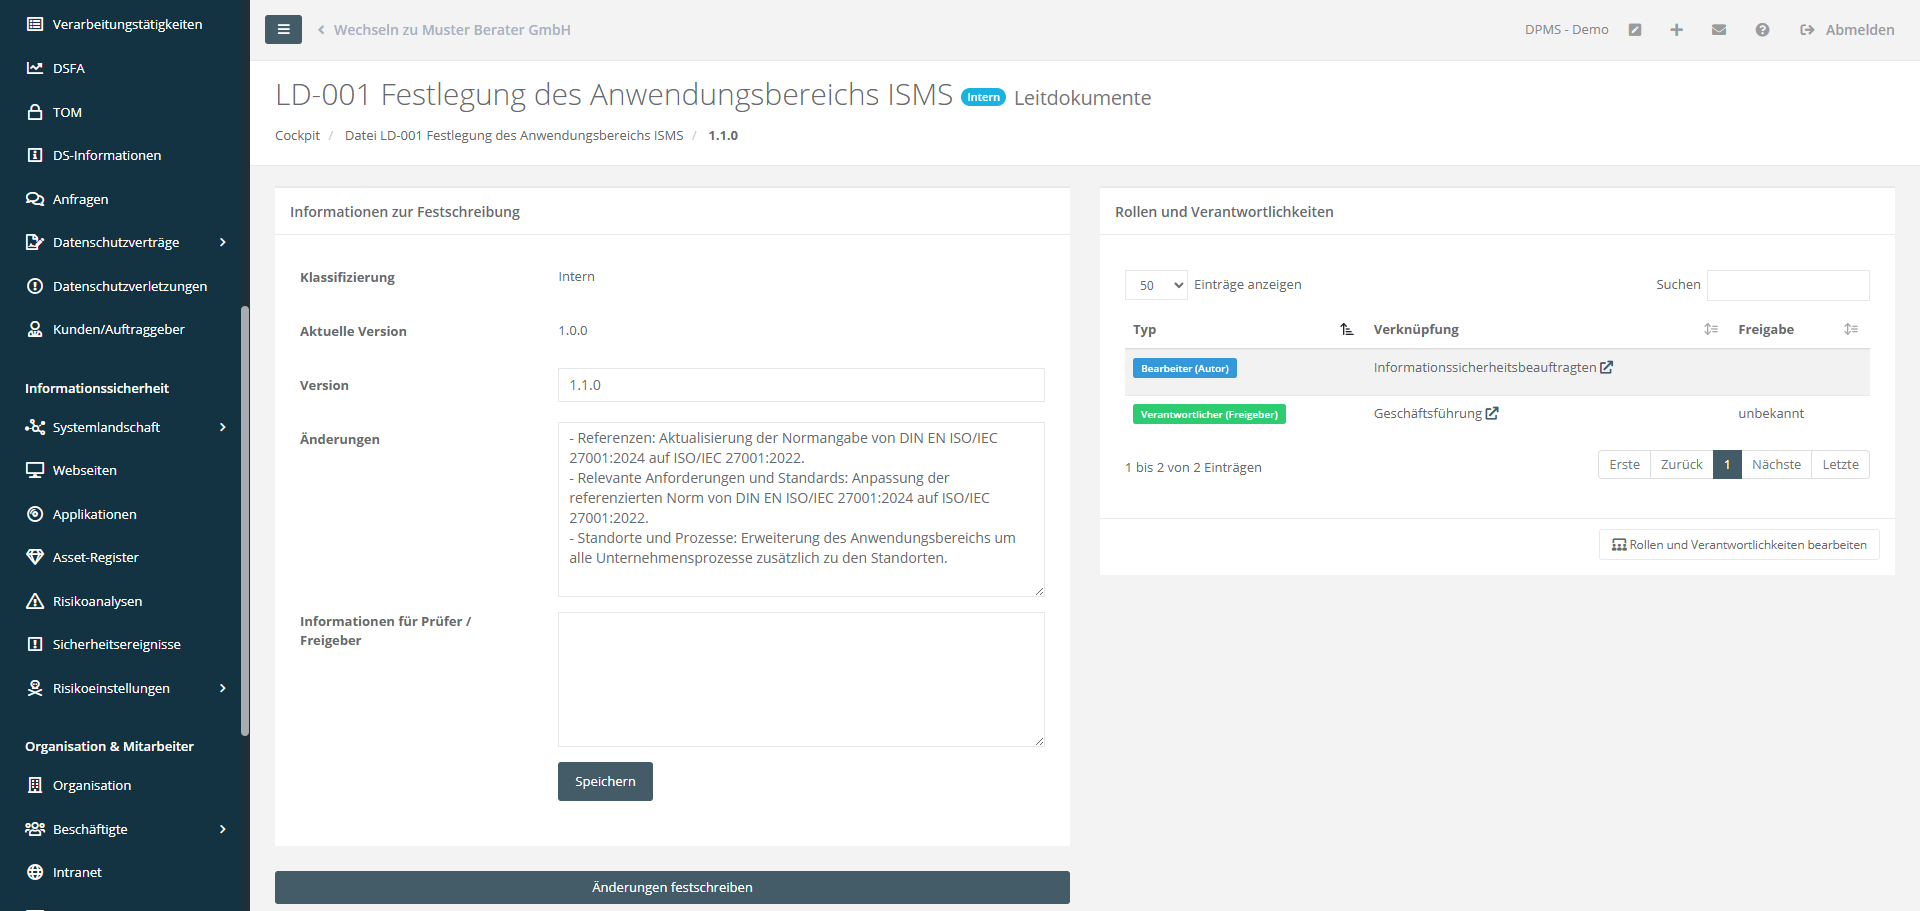Click the Systemlandschaft network icon

coord(35,427)
